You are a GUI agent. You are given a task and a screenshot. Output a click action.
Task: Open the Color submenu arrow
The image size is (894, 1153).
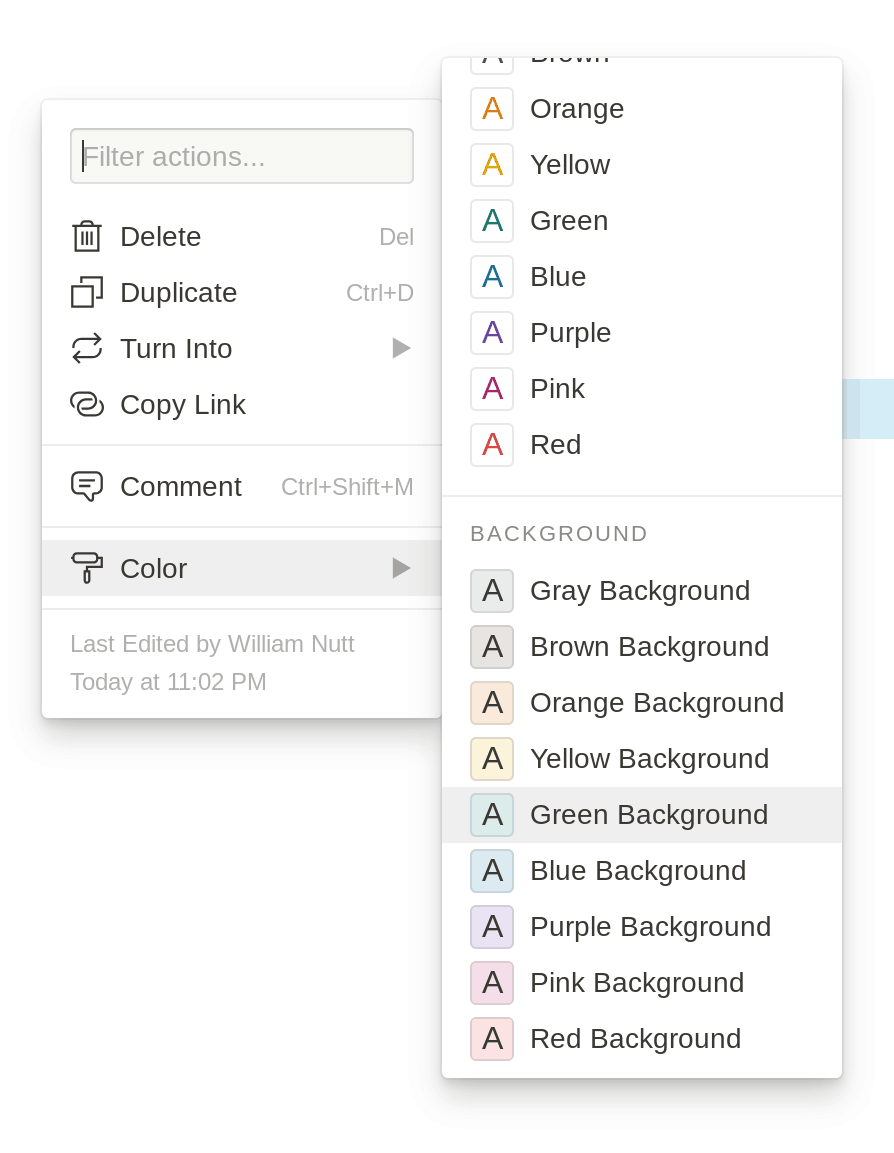coord(401,568)
